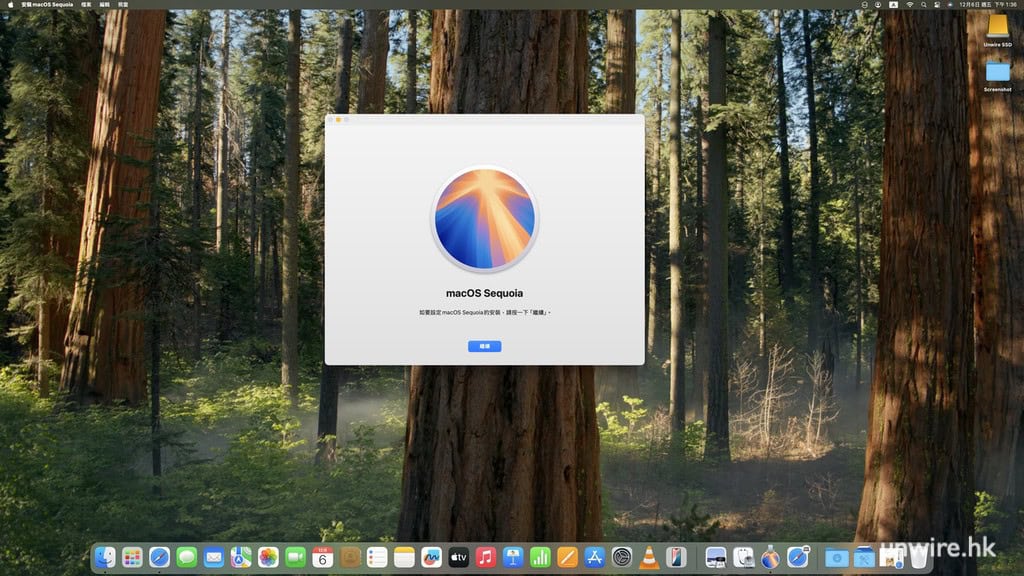The height and width of the screenshot is (576, 1024).
Task: Open the Wi-Fi status menu
Action: coord(909,4)
